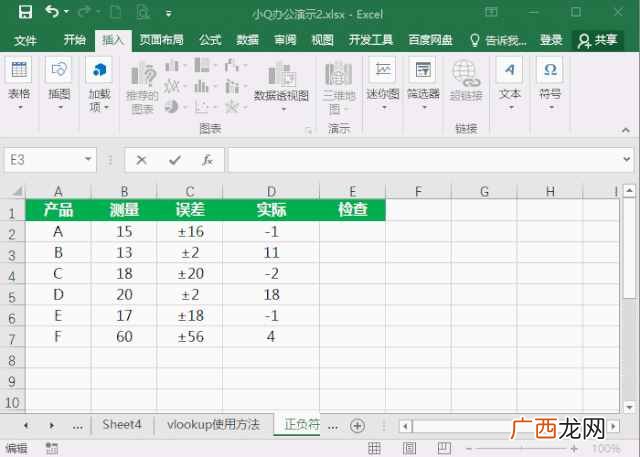This screenshot has height=457, width=640.
Task: Click the confirm checkmark in formula bar
Action: click(x=175, y=160)
